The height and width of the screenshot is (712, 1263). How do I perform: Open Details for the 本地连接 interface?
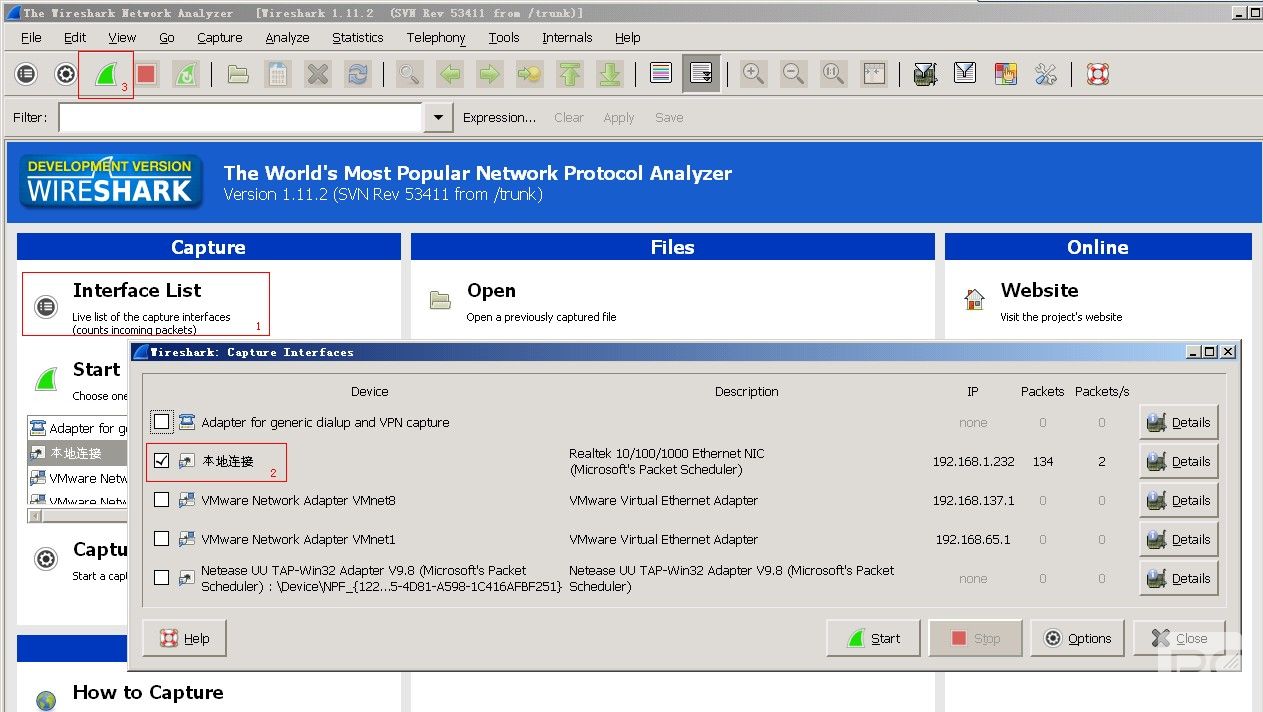(1179, 461)
